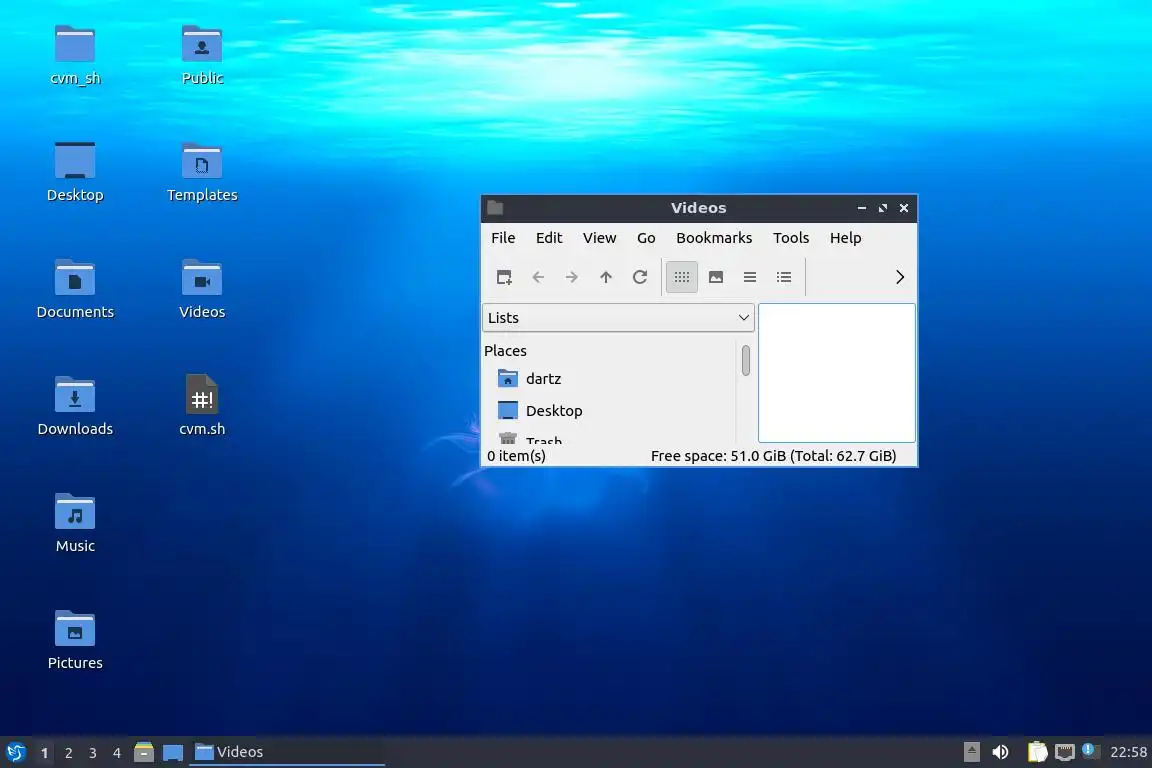Select the Templates desktop folder
1152x768 pixels.
click(202, 172)
